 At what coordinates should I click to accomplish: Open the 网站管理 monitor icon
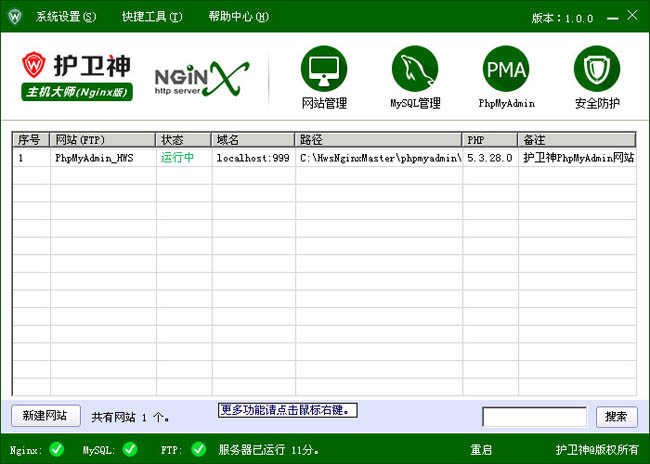point(324,69)
